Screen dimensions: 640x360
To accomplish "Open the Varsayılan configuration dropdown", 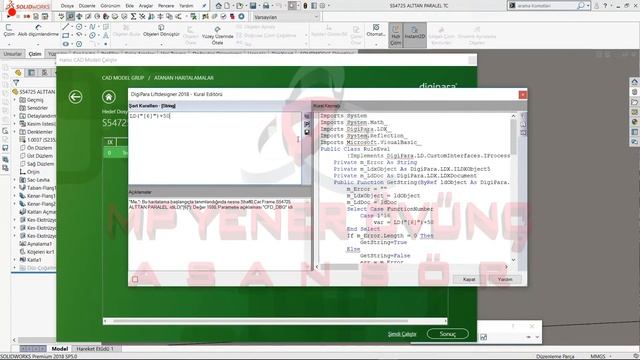I will 286,17.
